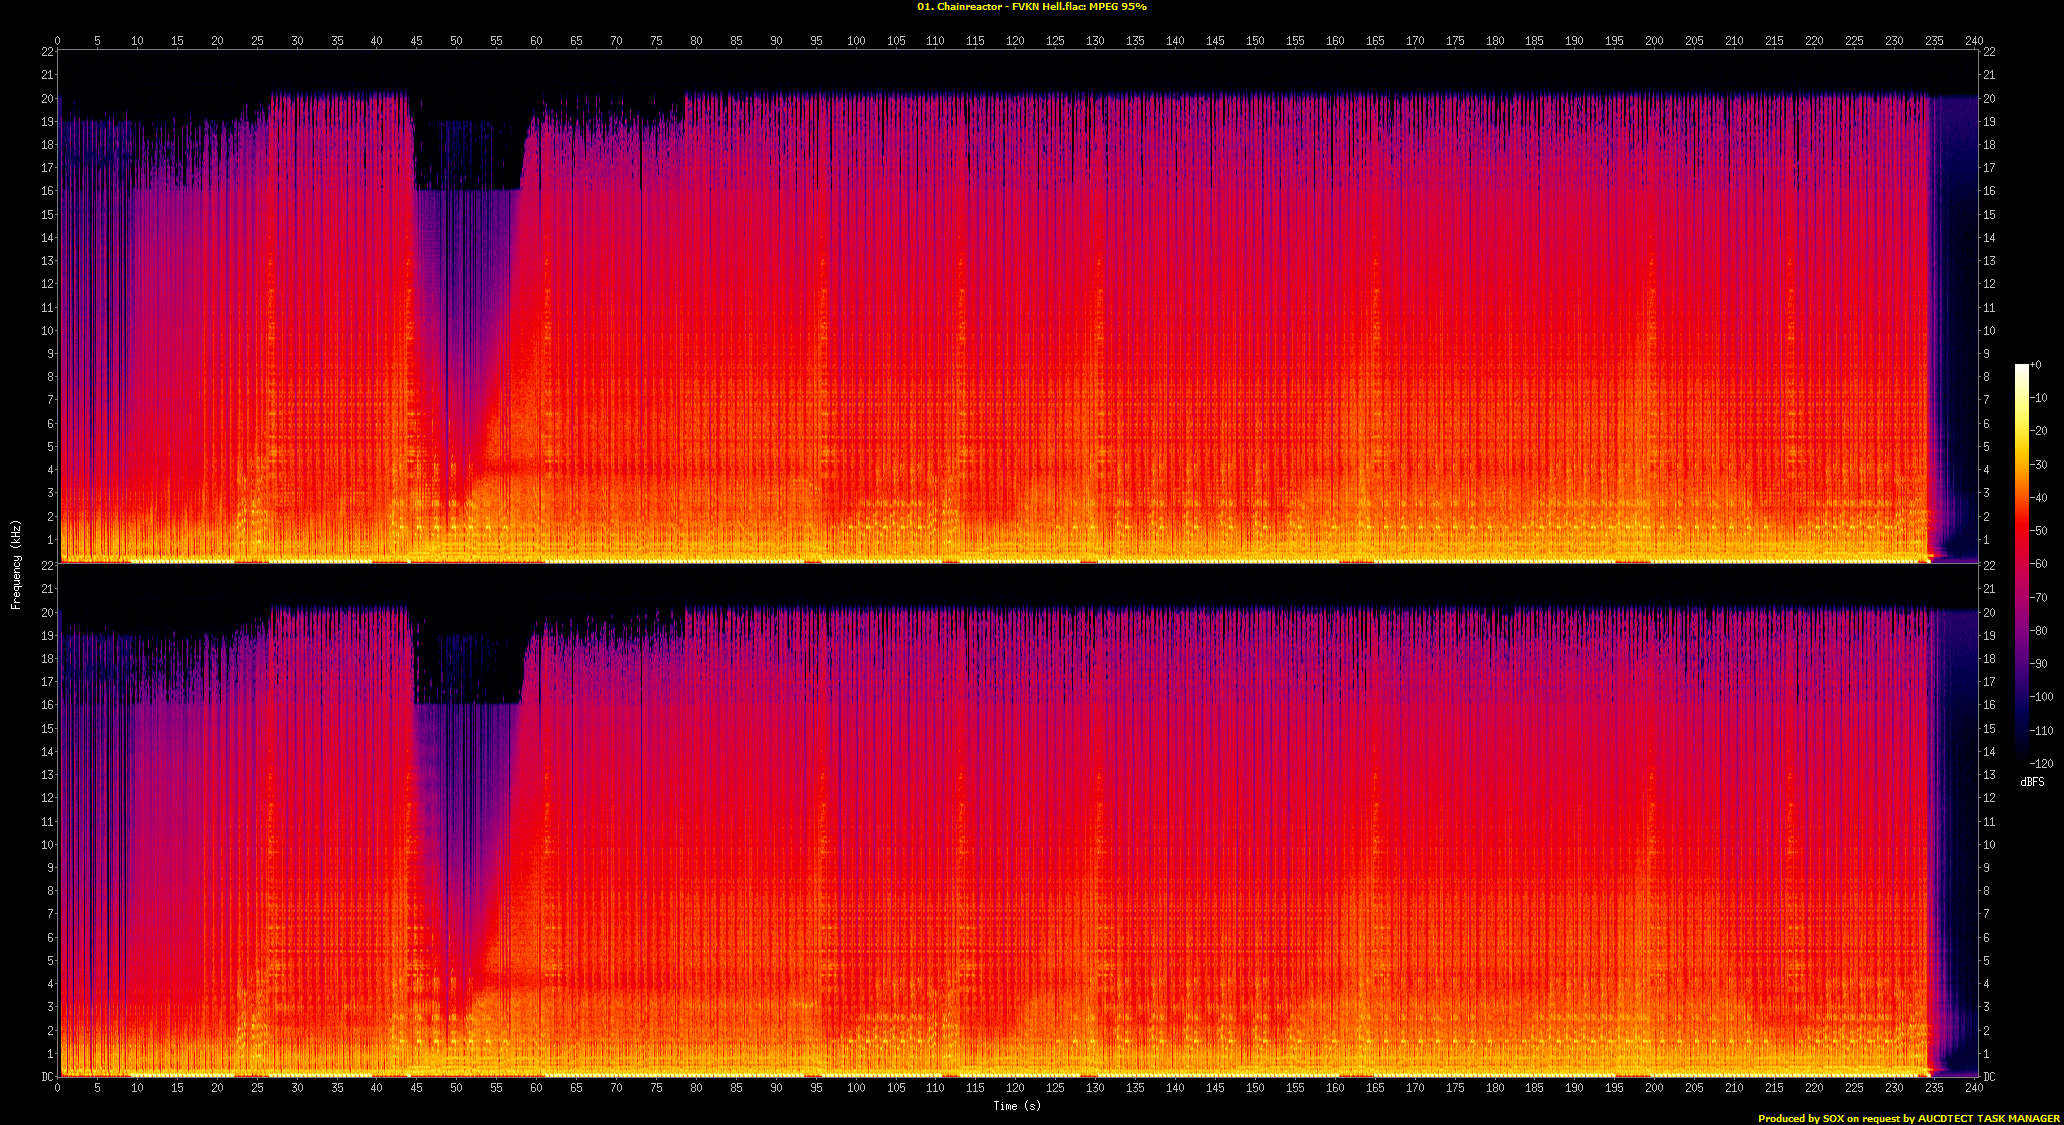Click the 240 second tick on the top time axis

point(1974,41)
